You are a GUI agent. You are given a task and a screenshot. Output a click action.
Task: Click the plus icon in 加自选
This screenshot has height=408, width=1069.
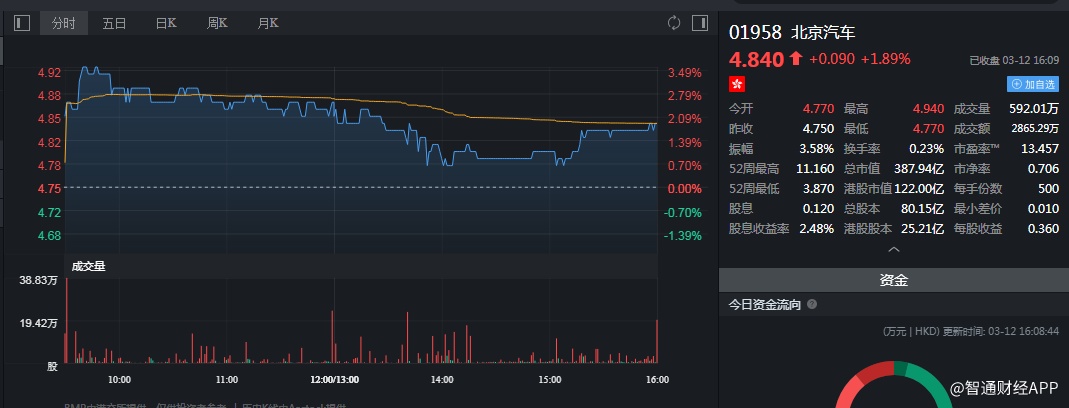point(1016,84)
